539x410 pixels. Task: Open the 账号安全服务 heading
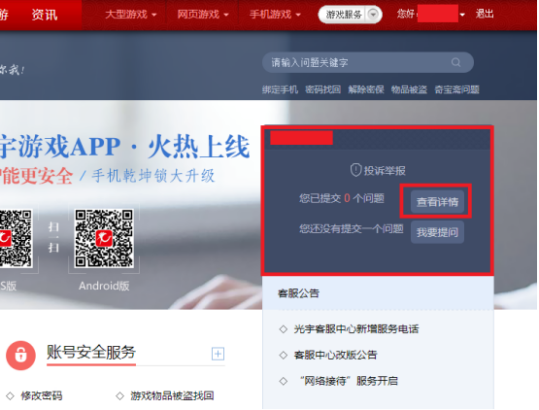(91, 352)
